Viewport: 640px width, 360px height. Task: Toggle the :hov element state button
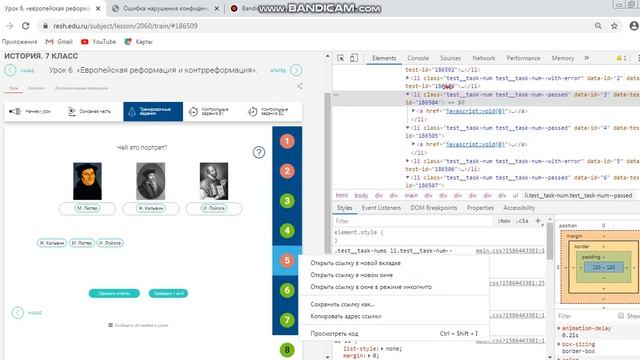point(504,221)
